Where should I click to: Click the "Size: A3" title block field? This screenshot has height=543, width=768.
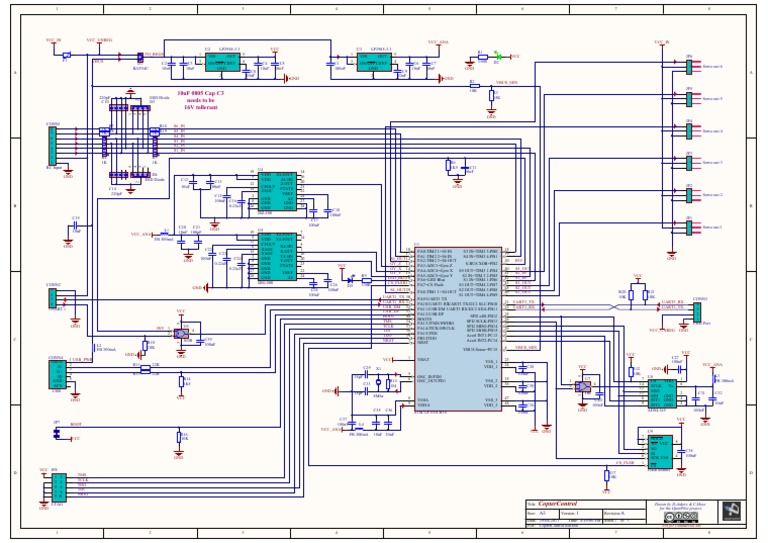tap(543, 513)
